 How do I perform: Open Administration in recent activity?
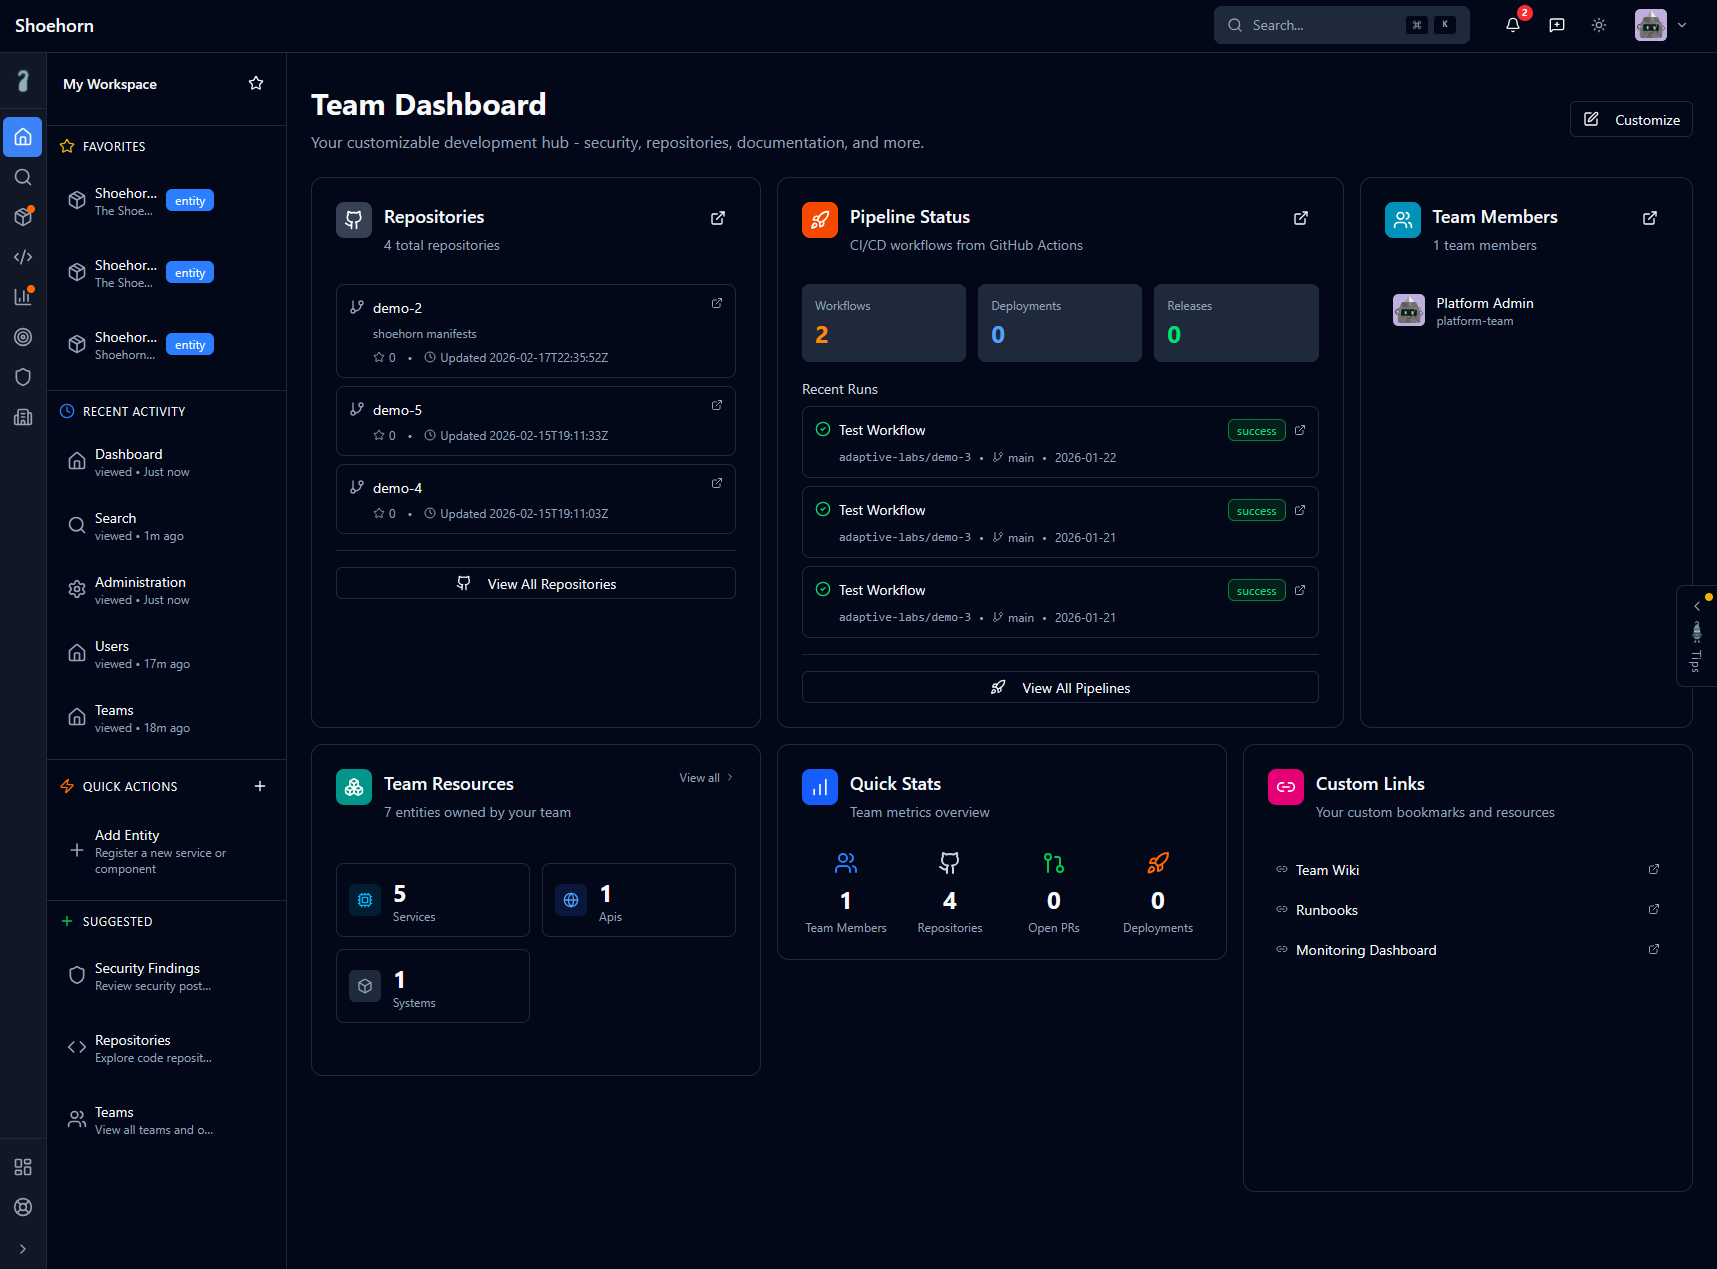(x=140, y=590)
